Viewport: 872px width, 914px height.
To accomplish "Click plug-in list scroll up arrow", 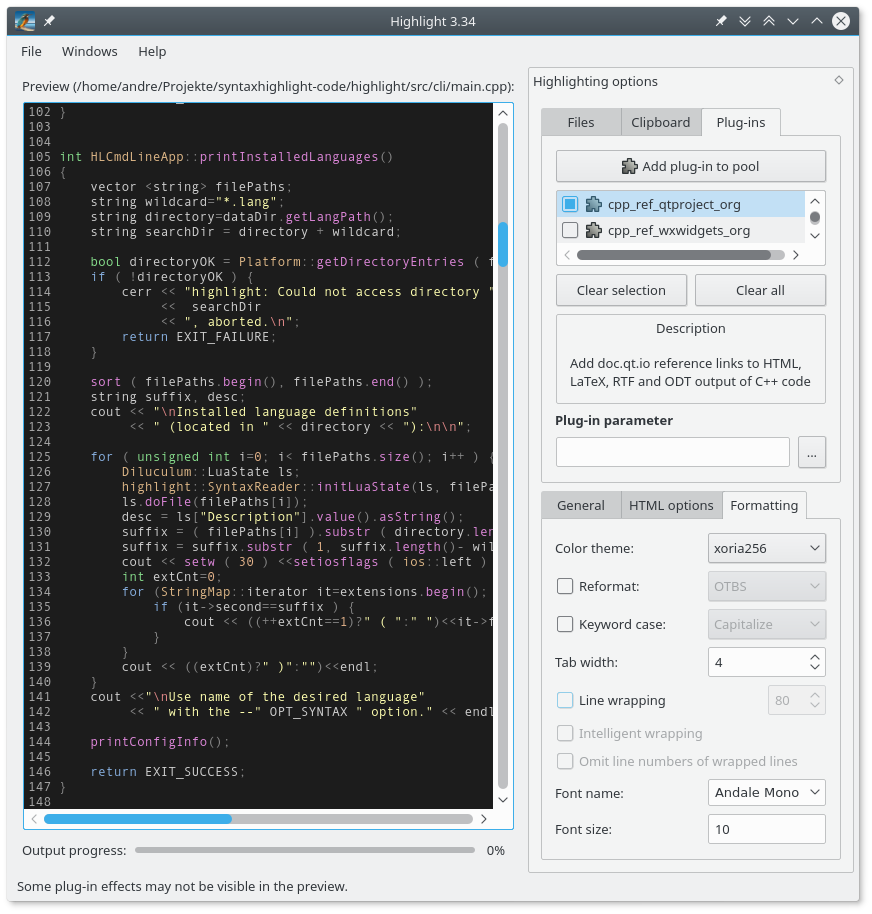I will coord(815,201).
